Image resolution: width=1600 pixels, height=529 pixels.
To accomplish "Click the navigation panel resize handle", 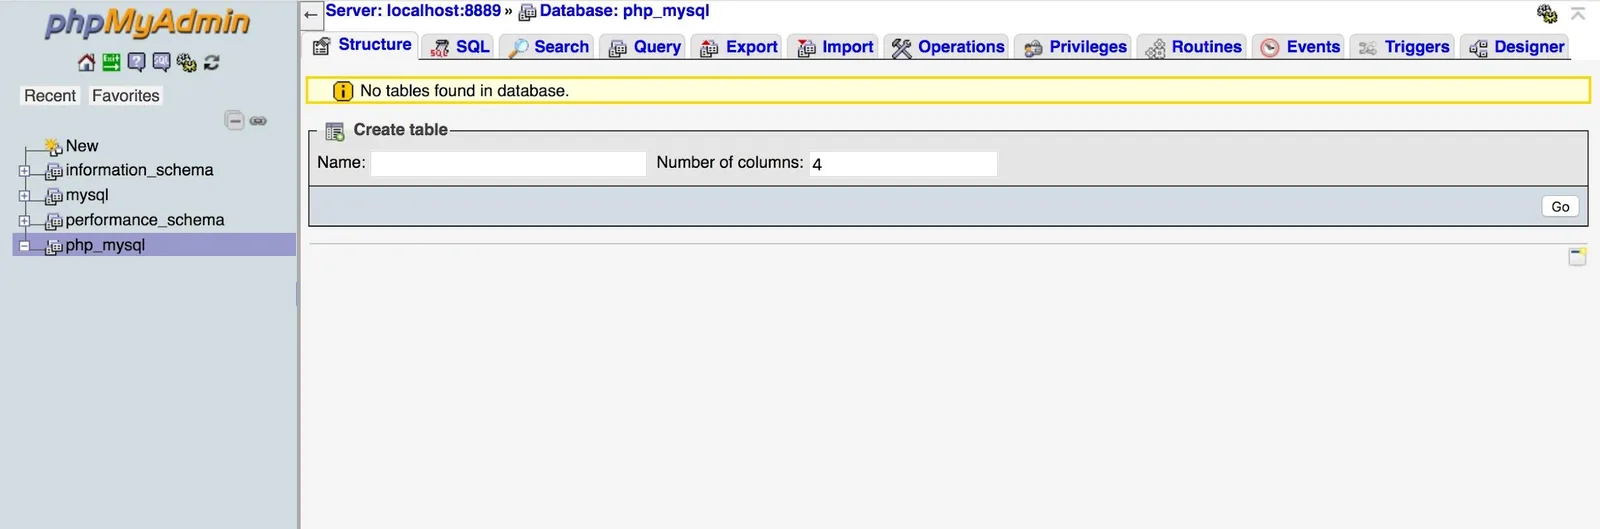I will (x=298, y=293).
